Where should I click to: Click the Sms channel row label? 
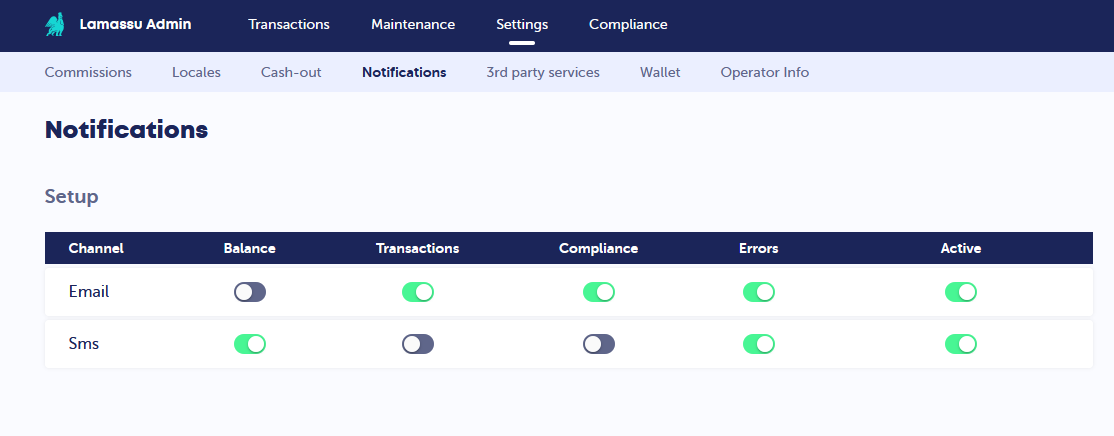click(84, 344)
